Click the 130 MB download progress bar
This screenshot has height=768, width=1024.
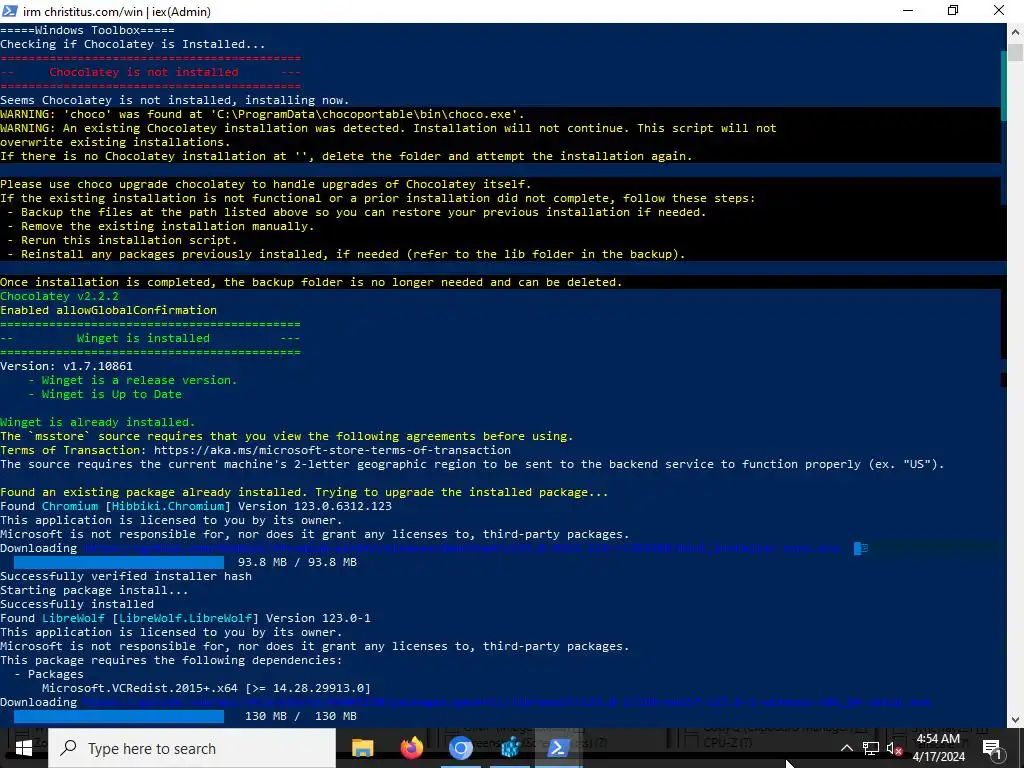[119, 716]
